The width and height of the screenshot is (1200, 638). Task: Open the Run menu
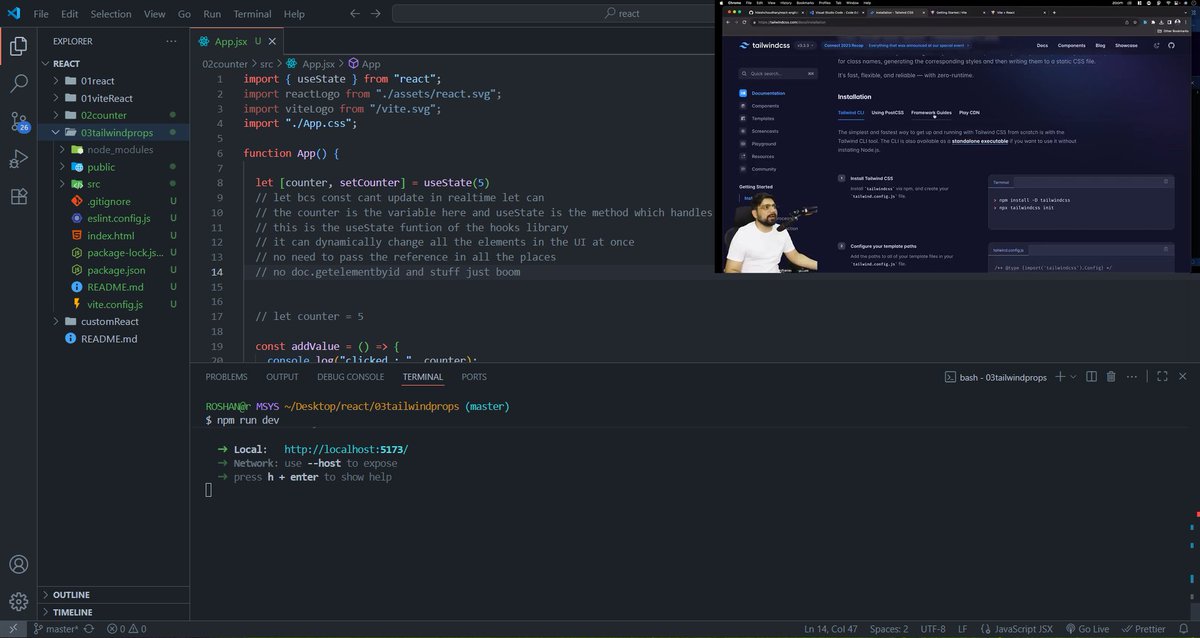[212, 14]
